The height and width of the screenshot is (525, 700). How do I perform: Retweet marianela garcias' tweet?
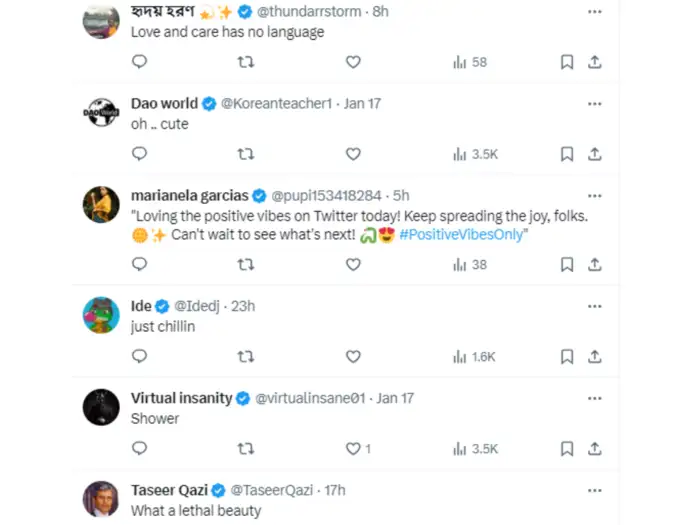pyautogui.click(x=245, y=265)
